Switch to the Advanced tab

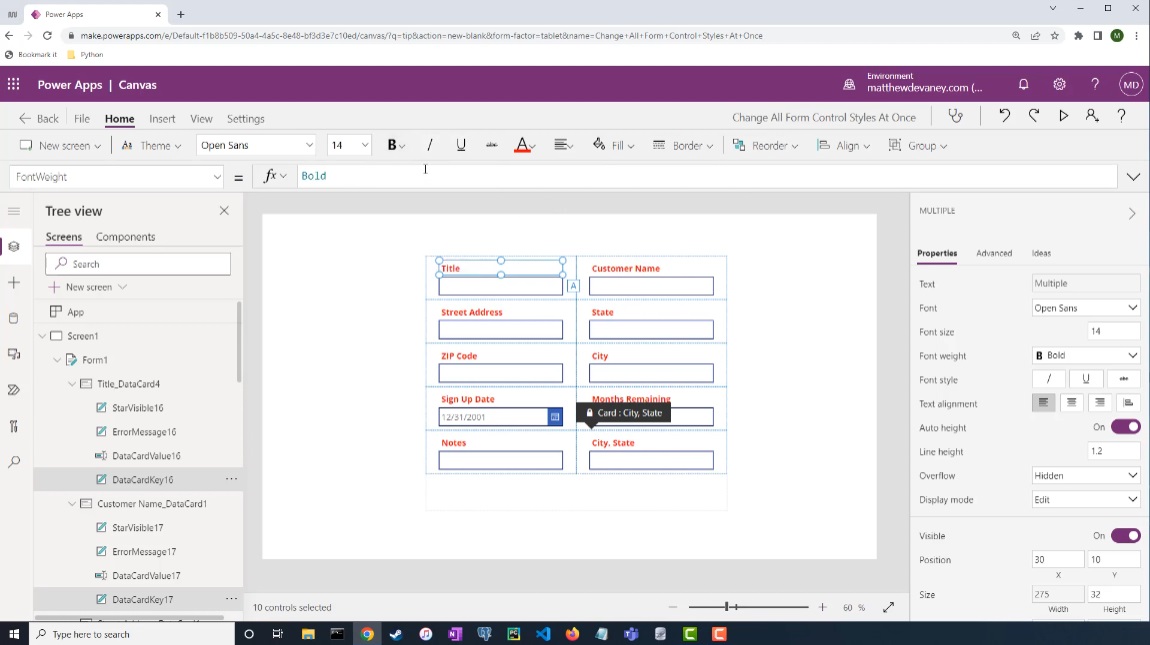pyautogui.click(x=994, y=253)
